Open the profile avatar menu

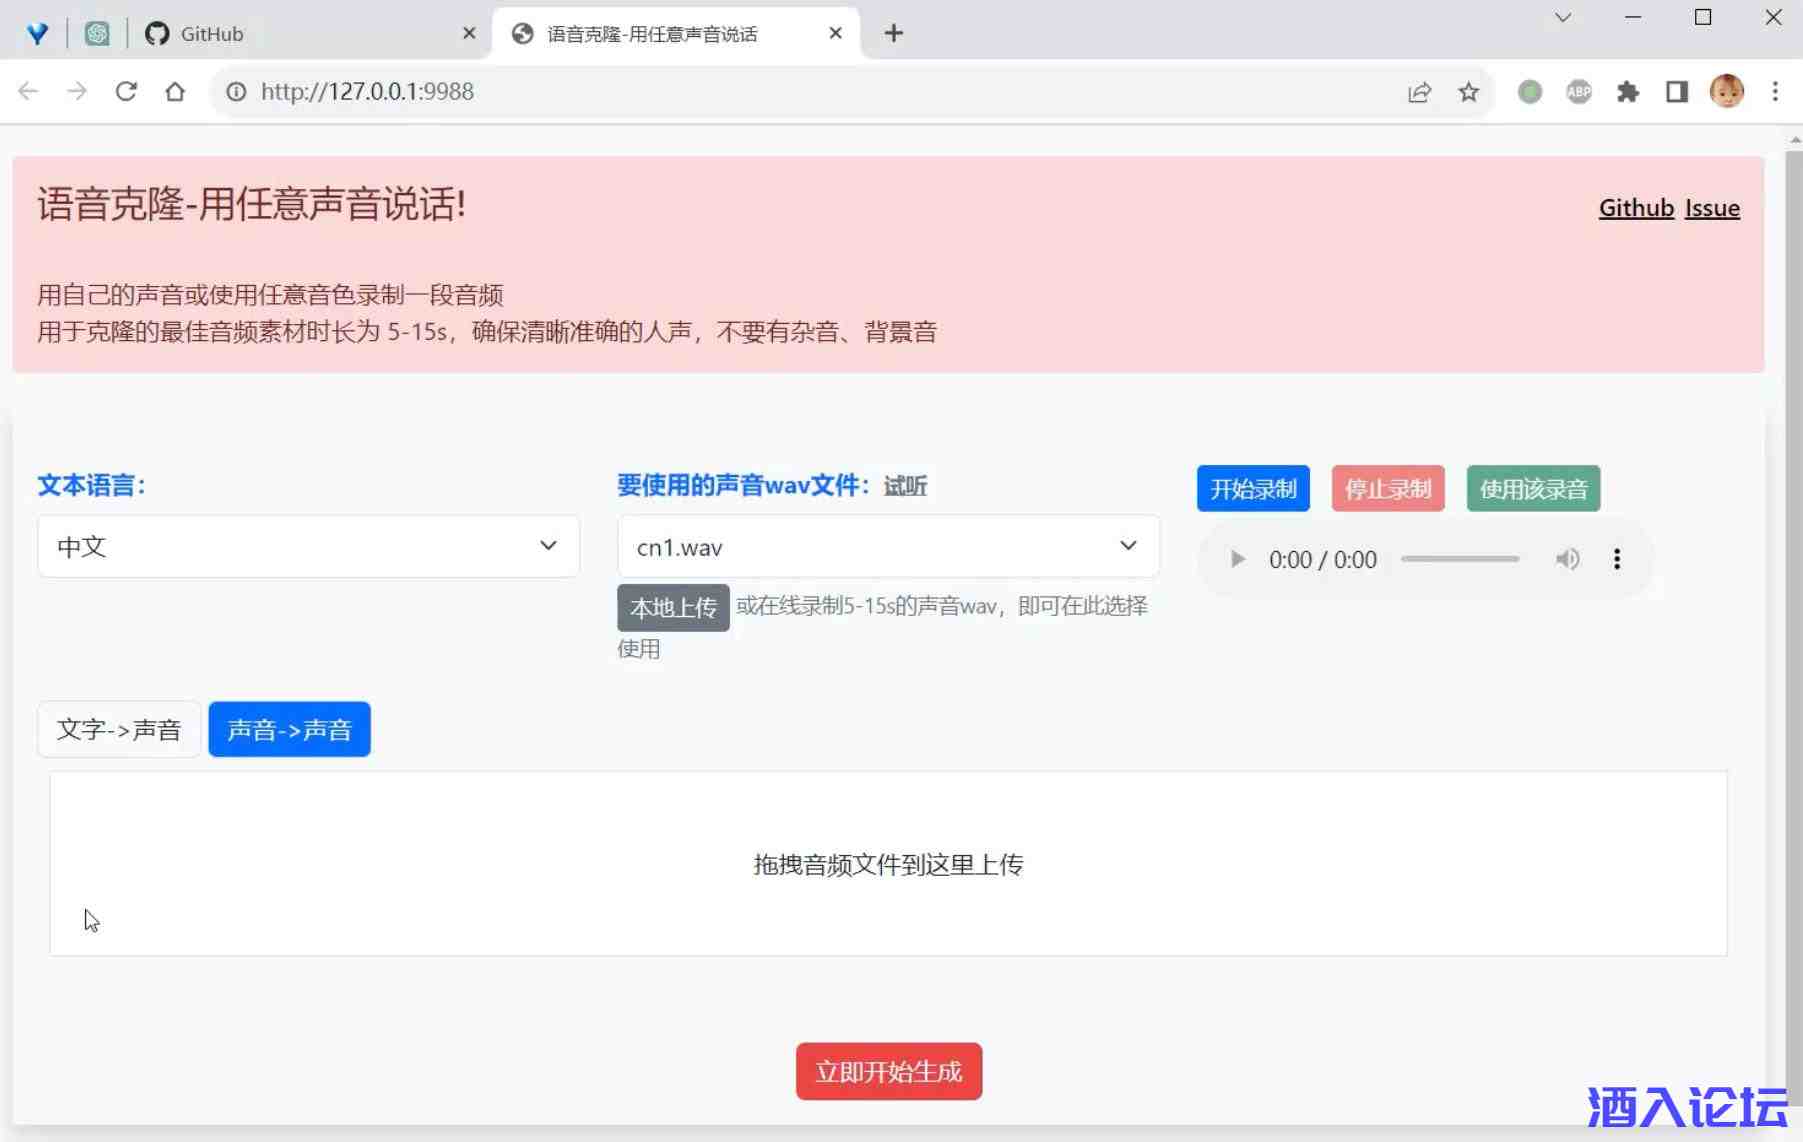coord(1727,92)
